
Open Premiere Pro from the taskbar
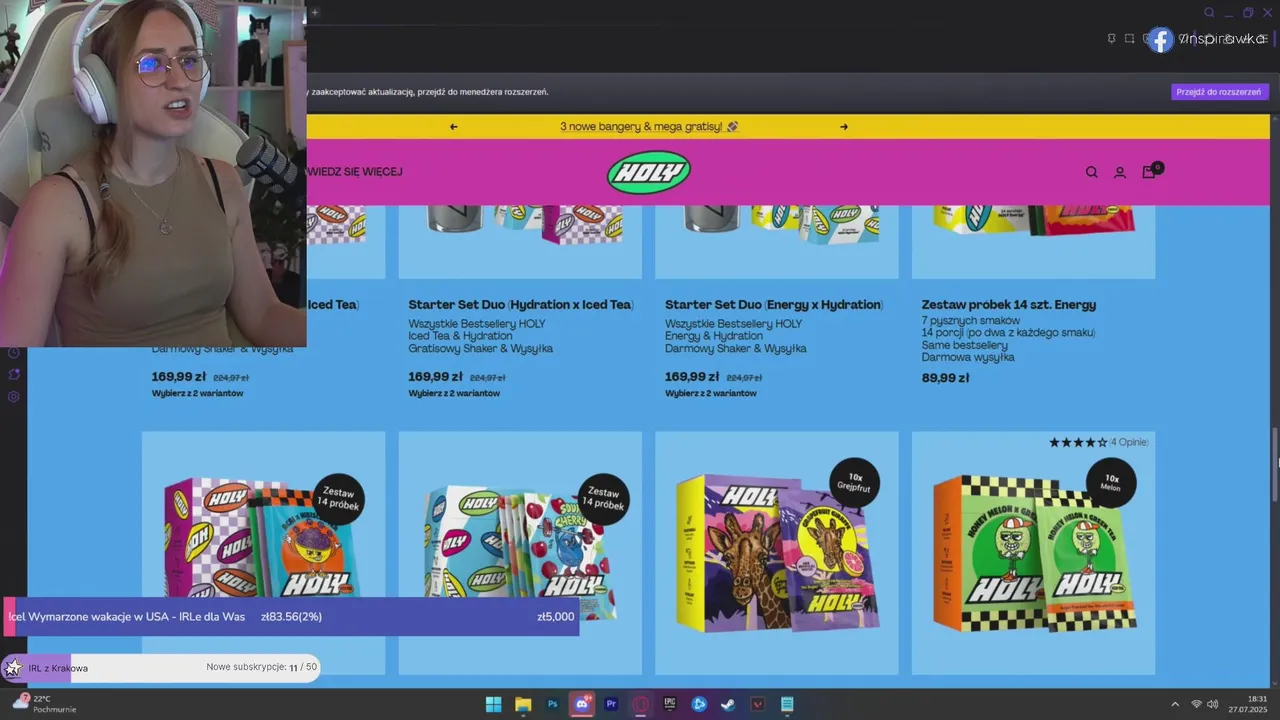tap(611, 704)
